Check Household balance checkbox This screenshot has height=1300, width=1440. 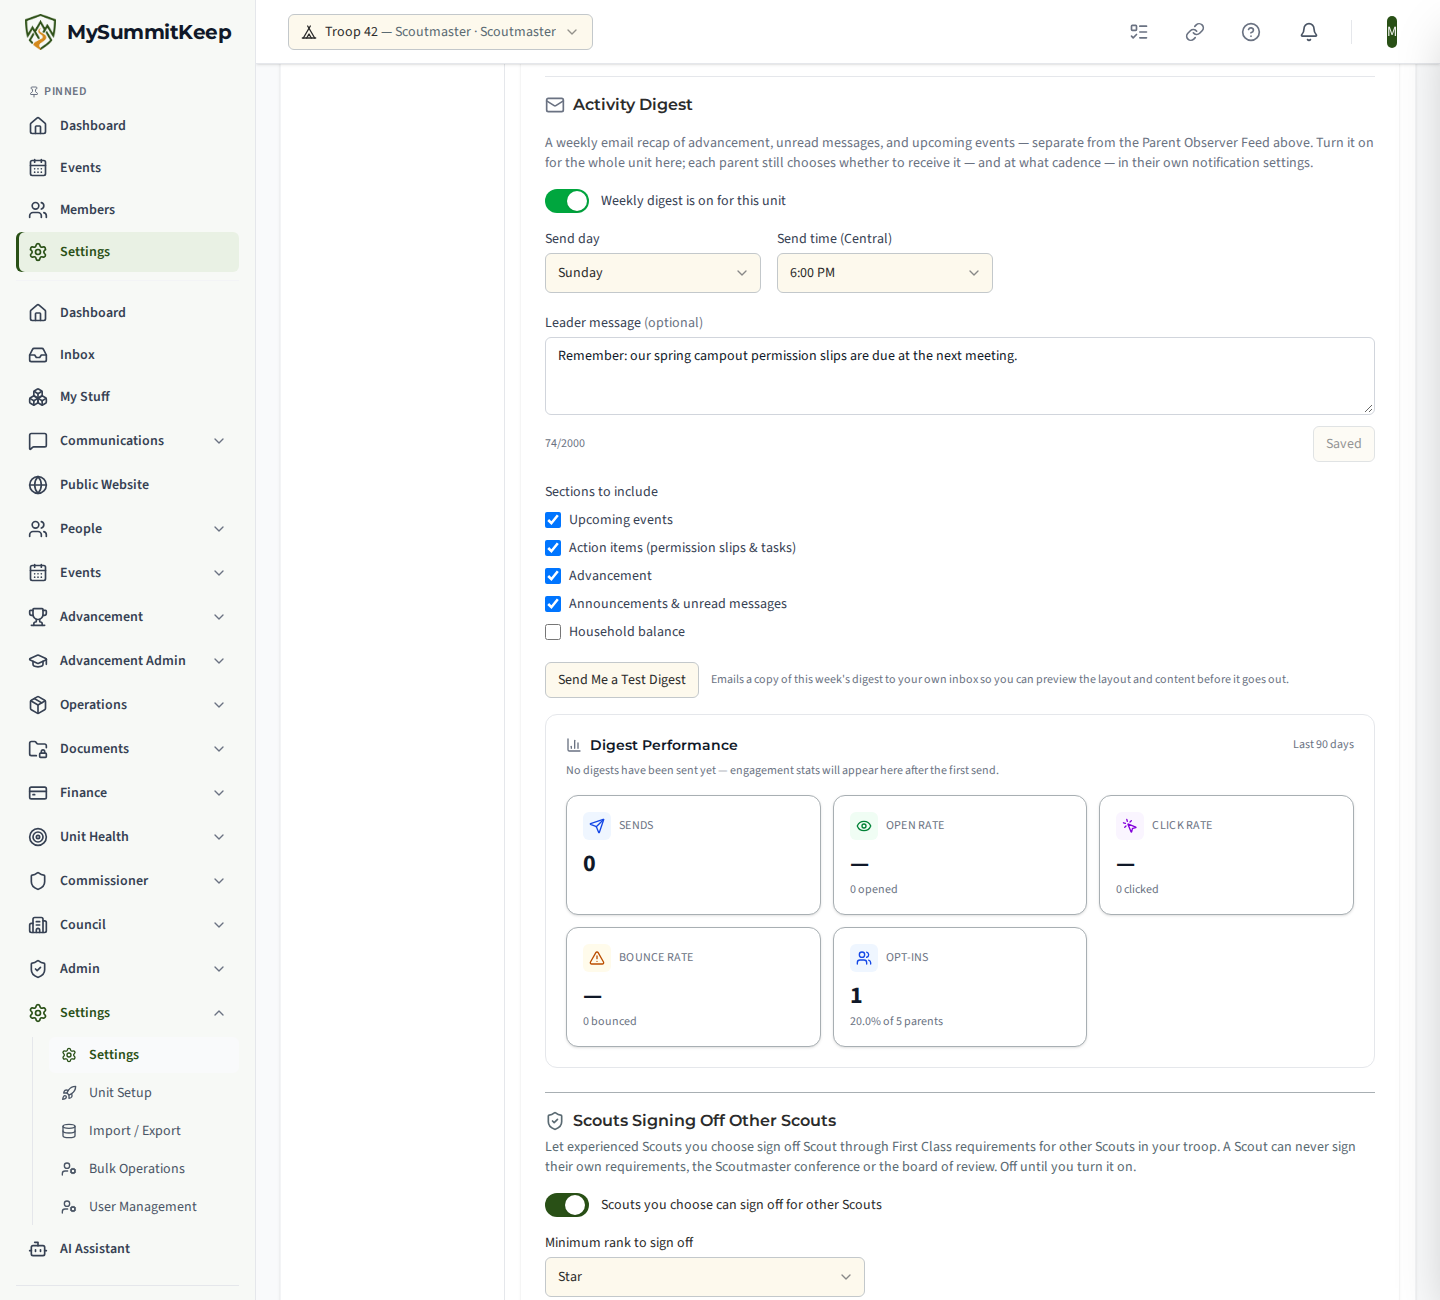[x=553, y=632]
